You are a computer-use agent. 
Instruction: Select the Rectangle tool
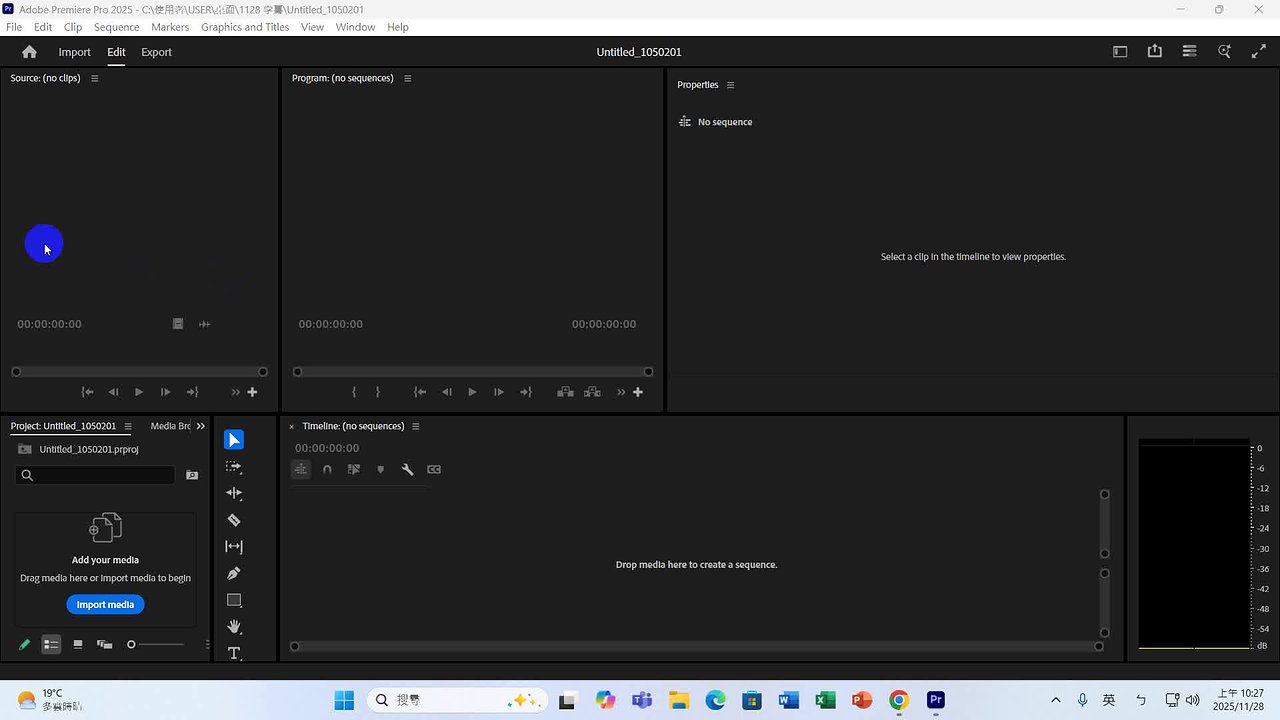tap(233, 600)
